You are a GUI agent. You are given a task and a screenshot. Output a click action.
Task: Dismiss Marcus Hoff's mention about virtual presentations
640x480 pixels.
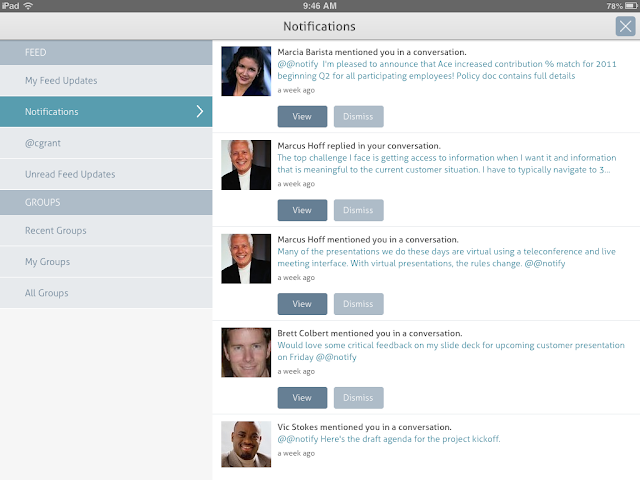358,304
